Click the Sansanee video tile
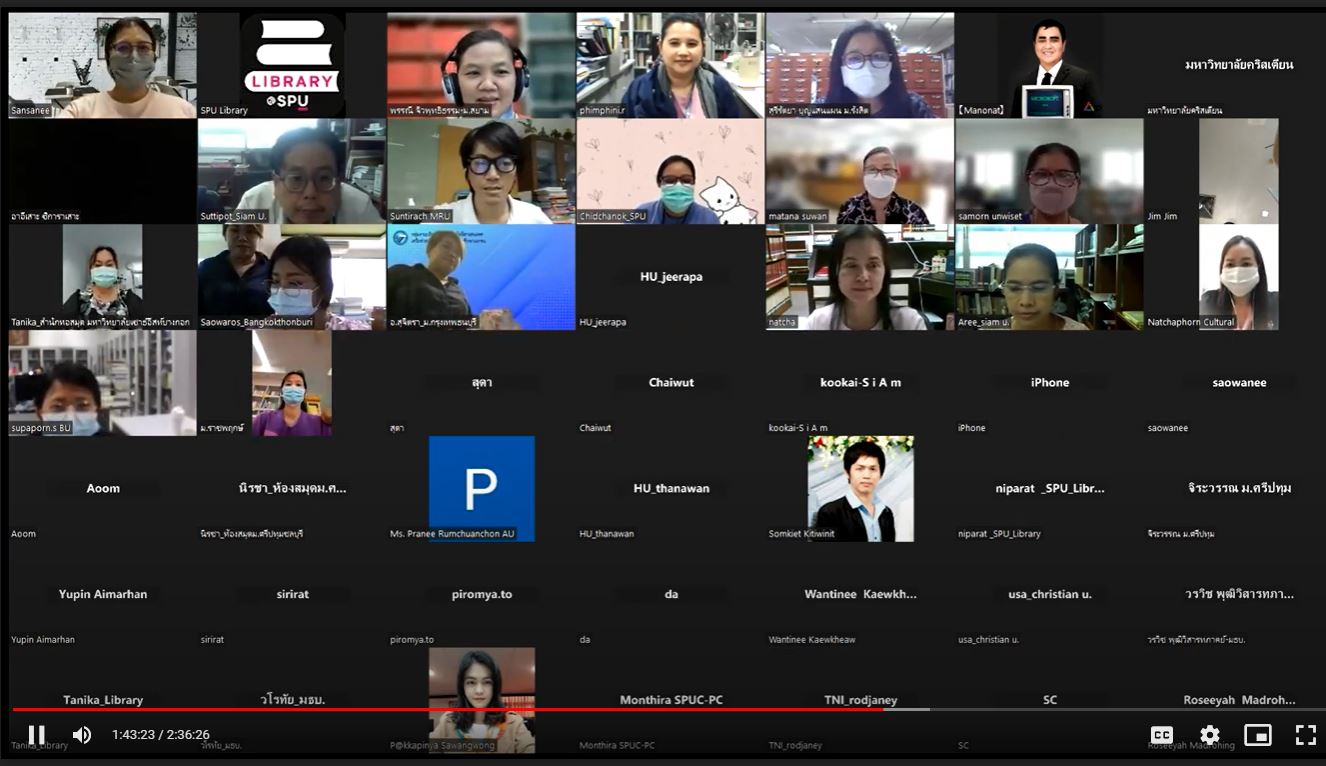This screenshot has width=1326, height=766. click(102, 64)
